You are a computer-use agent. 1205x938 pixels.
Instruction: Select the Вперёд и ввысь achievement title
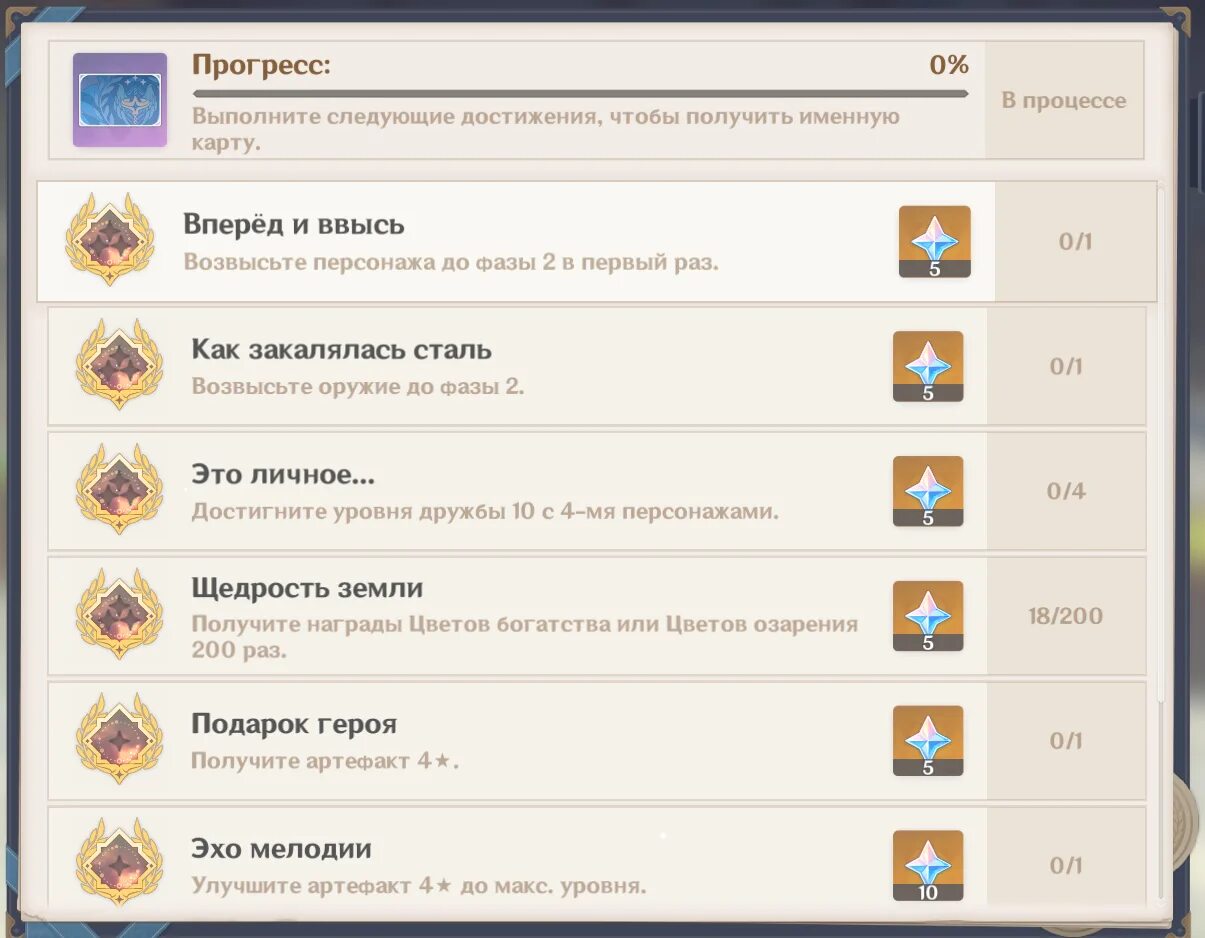coord(294,224)
